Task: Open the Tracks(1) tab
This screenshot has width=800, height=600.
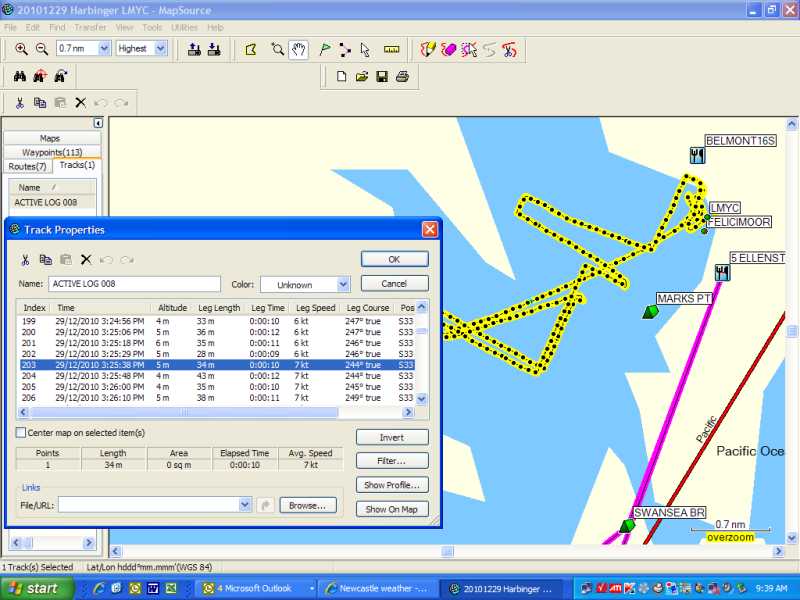Action: pos(78,165)
